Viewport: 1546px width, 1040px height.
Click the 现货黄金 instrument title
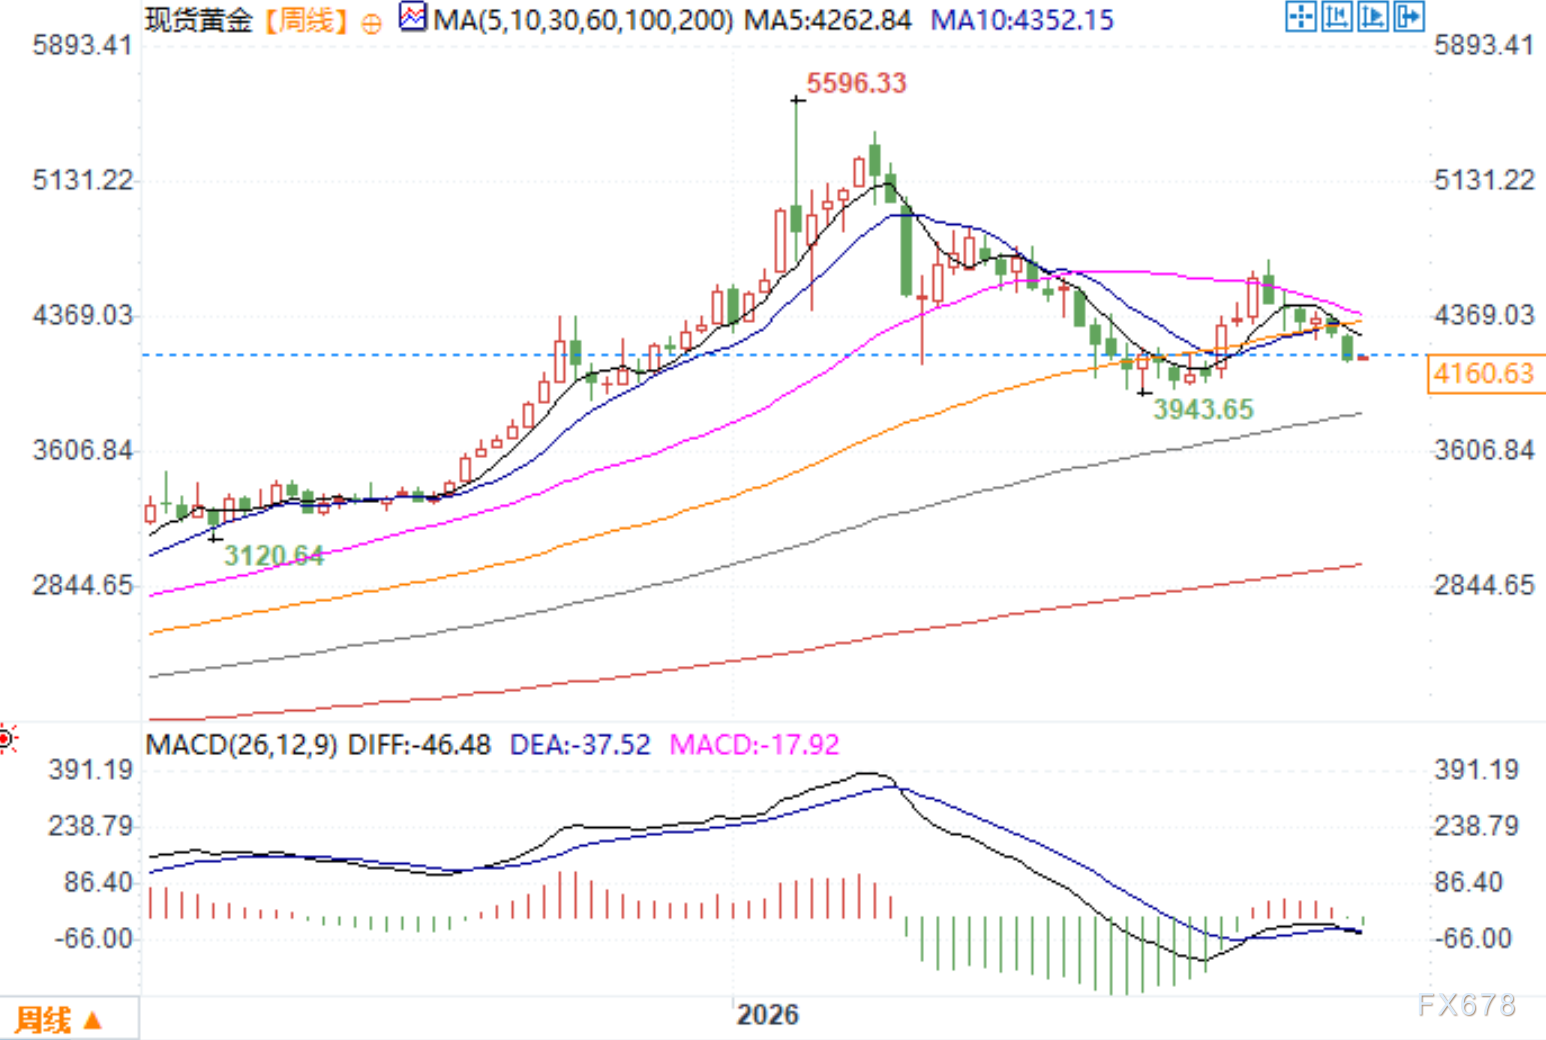199,20
